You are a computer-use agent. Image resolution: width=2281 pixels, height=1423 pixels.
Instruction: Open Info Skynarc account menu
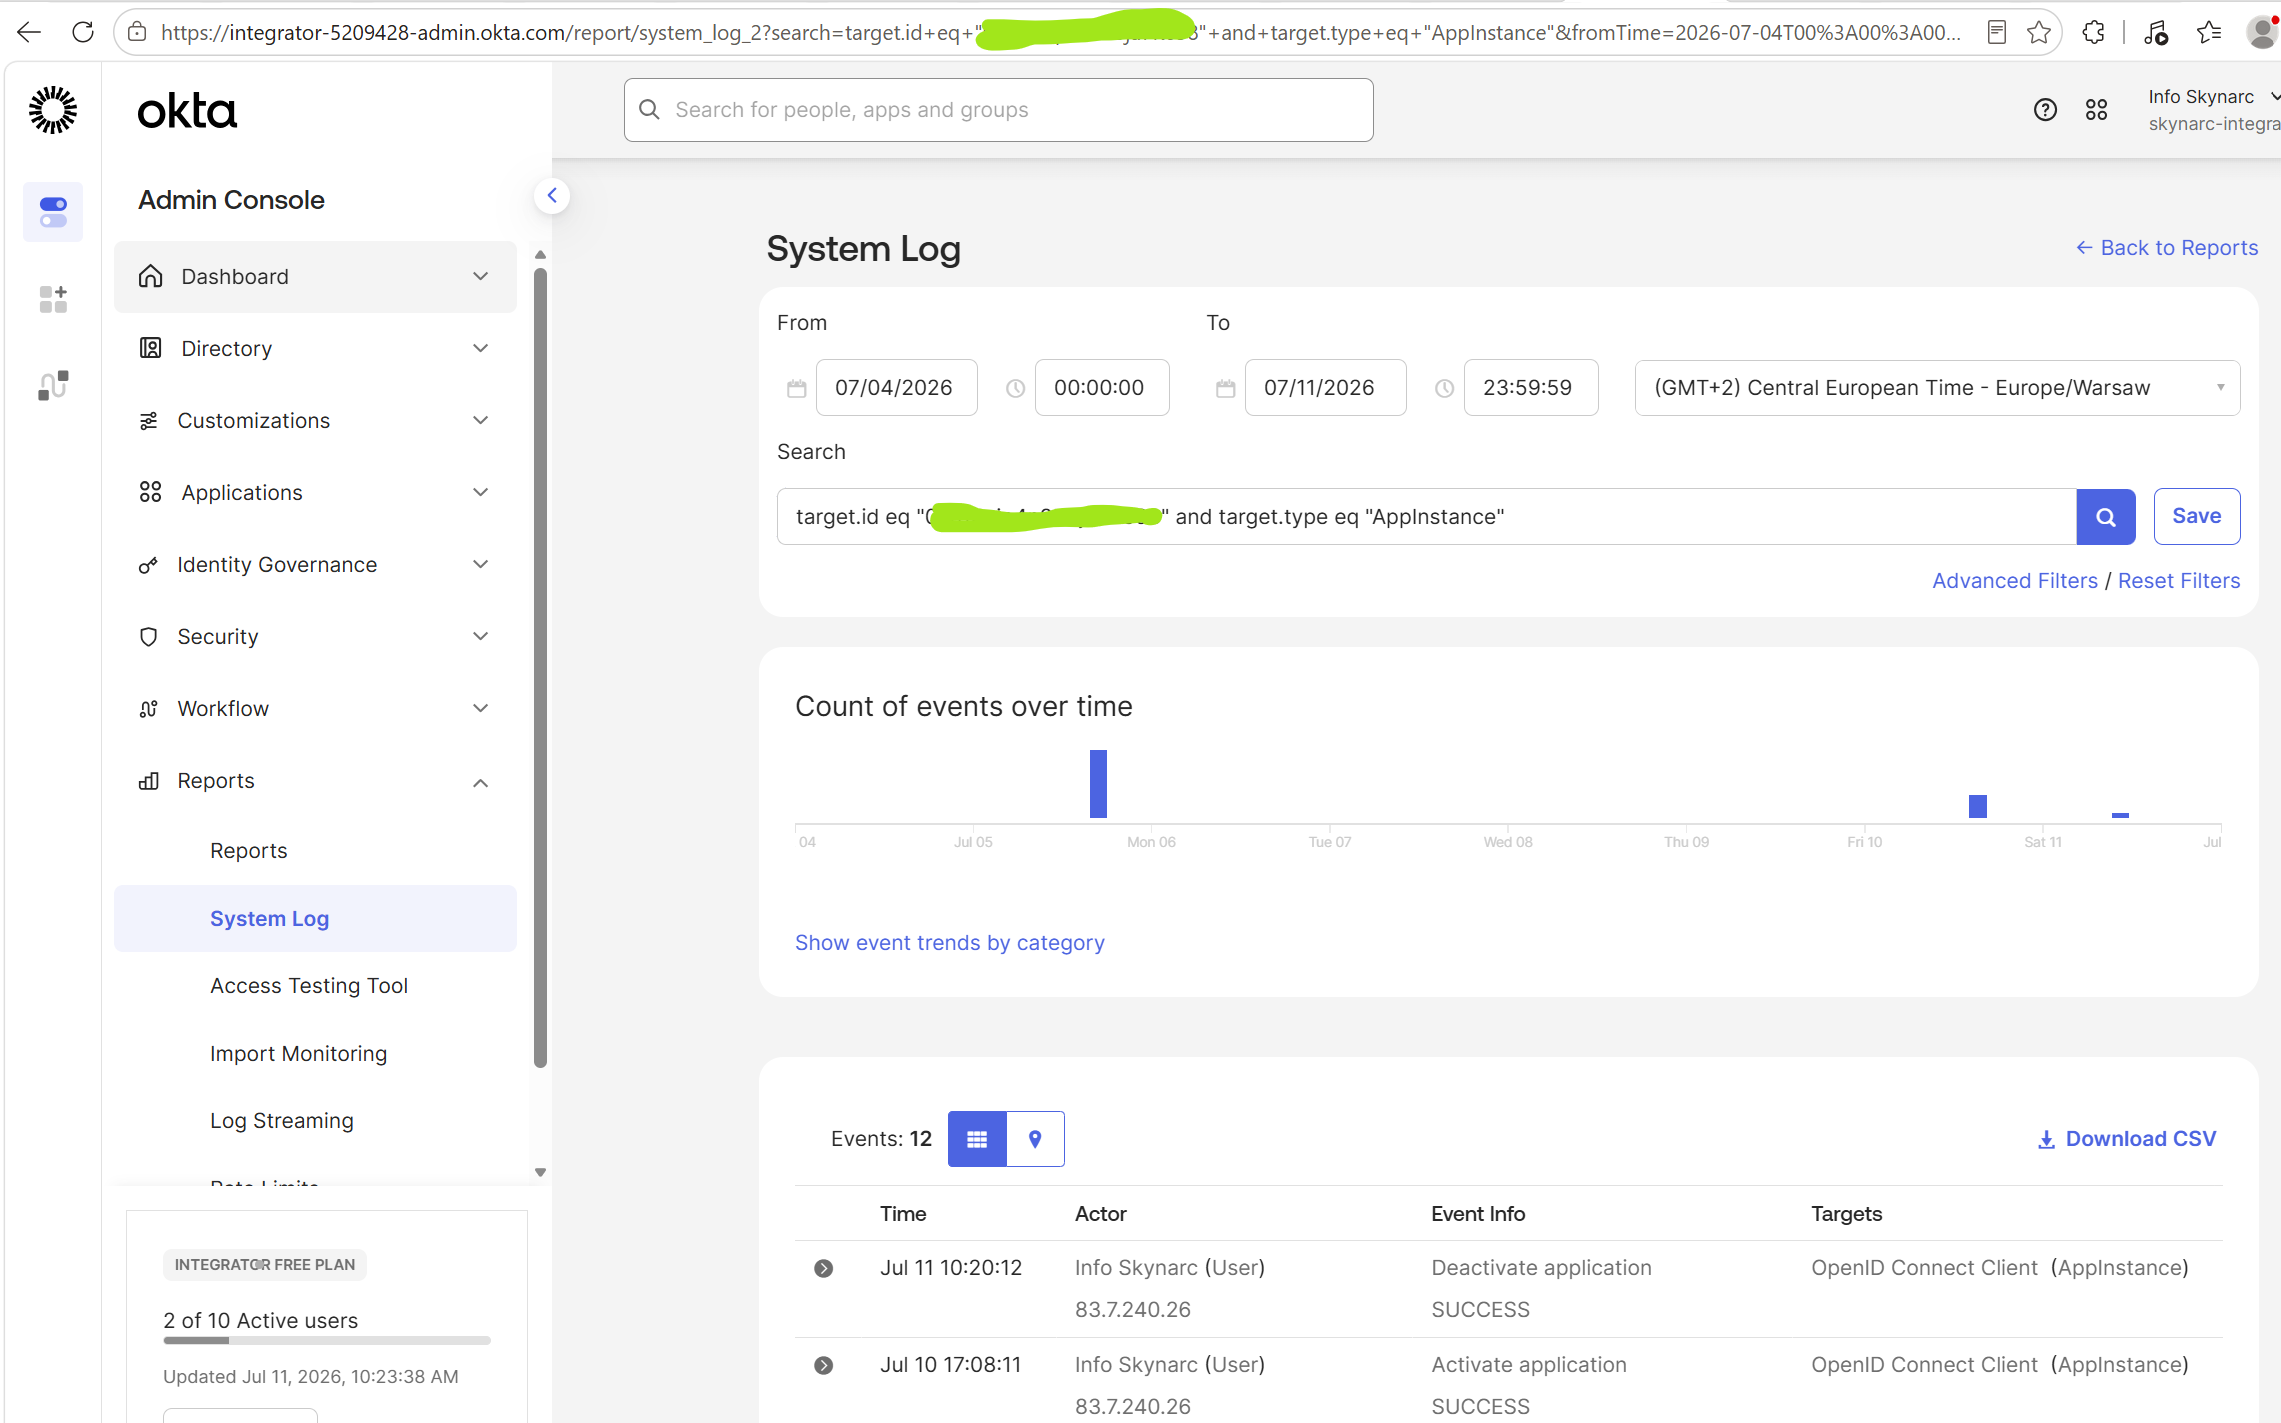tap(2213, 110)
